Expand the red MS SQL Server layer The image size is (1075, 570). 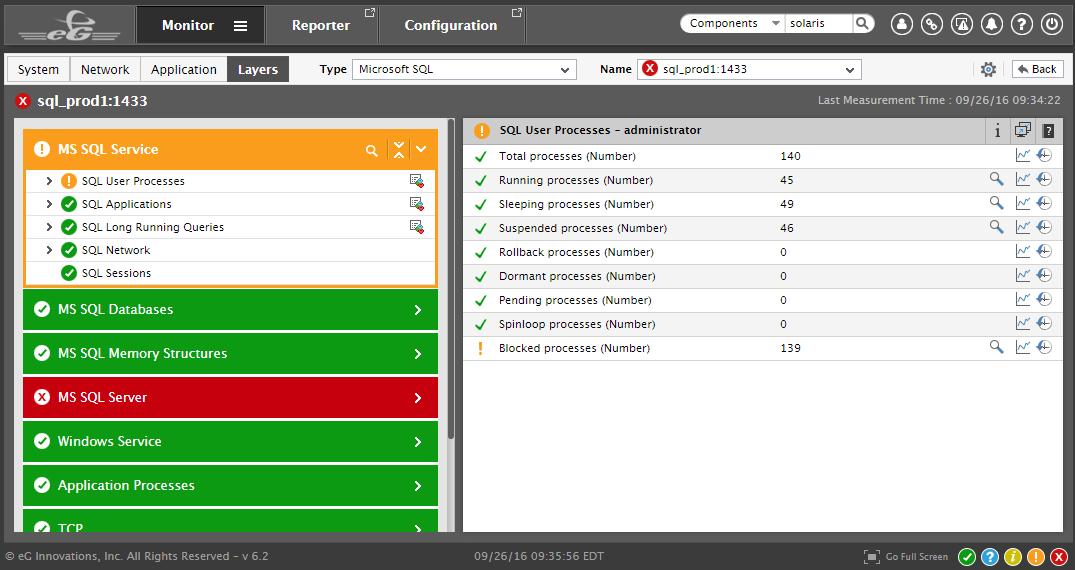coord(230,398)
